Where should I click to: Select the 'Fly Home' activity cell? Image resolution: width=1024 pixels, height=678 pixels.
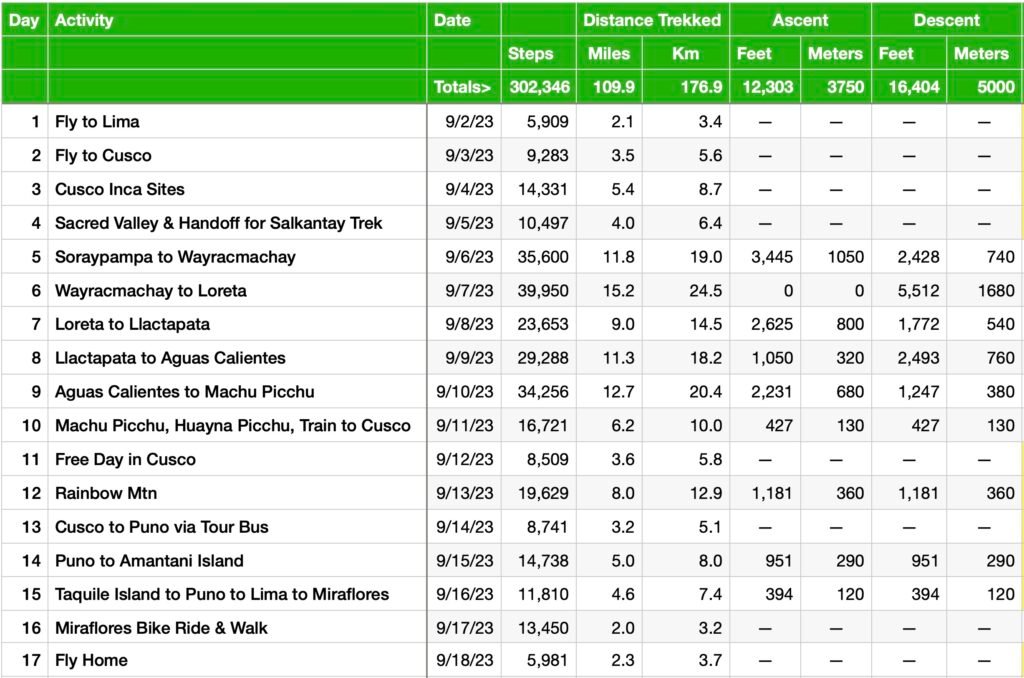coord(237,660)
